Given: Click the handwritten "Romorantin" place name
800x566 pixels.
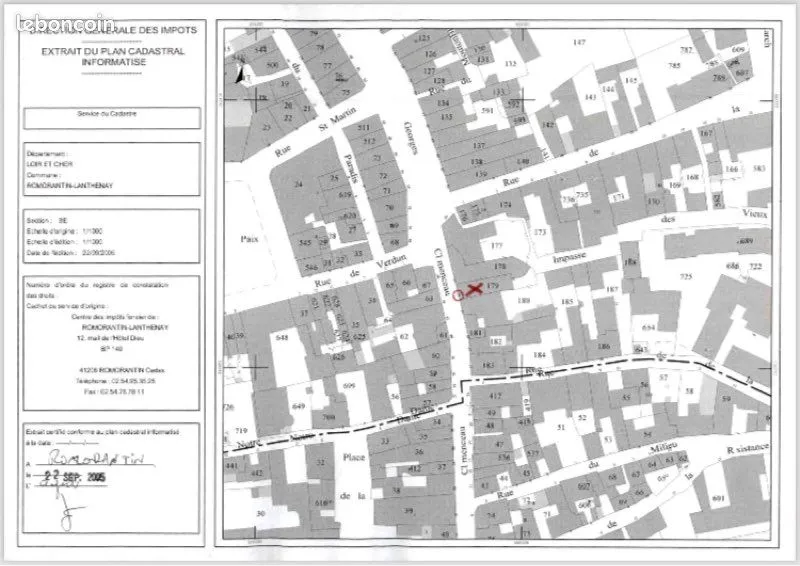Looking at the screenshot, I should coord(97,459).
